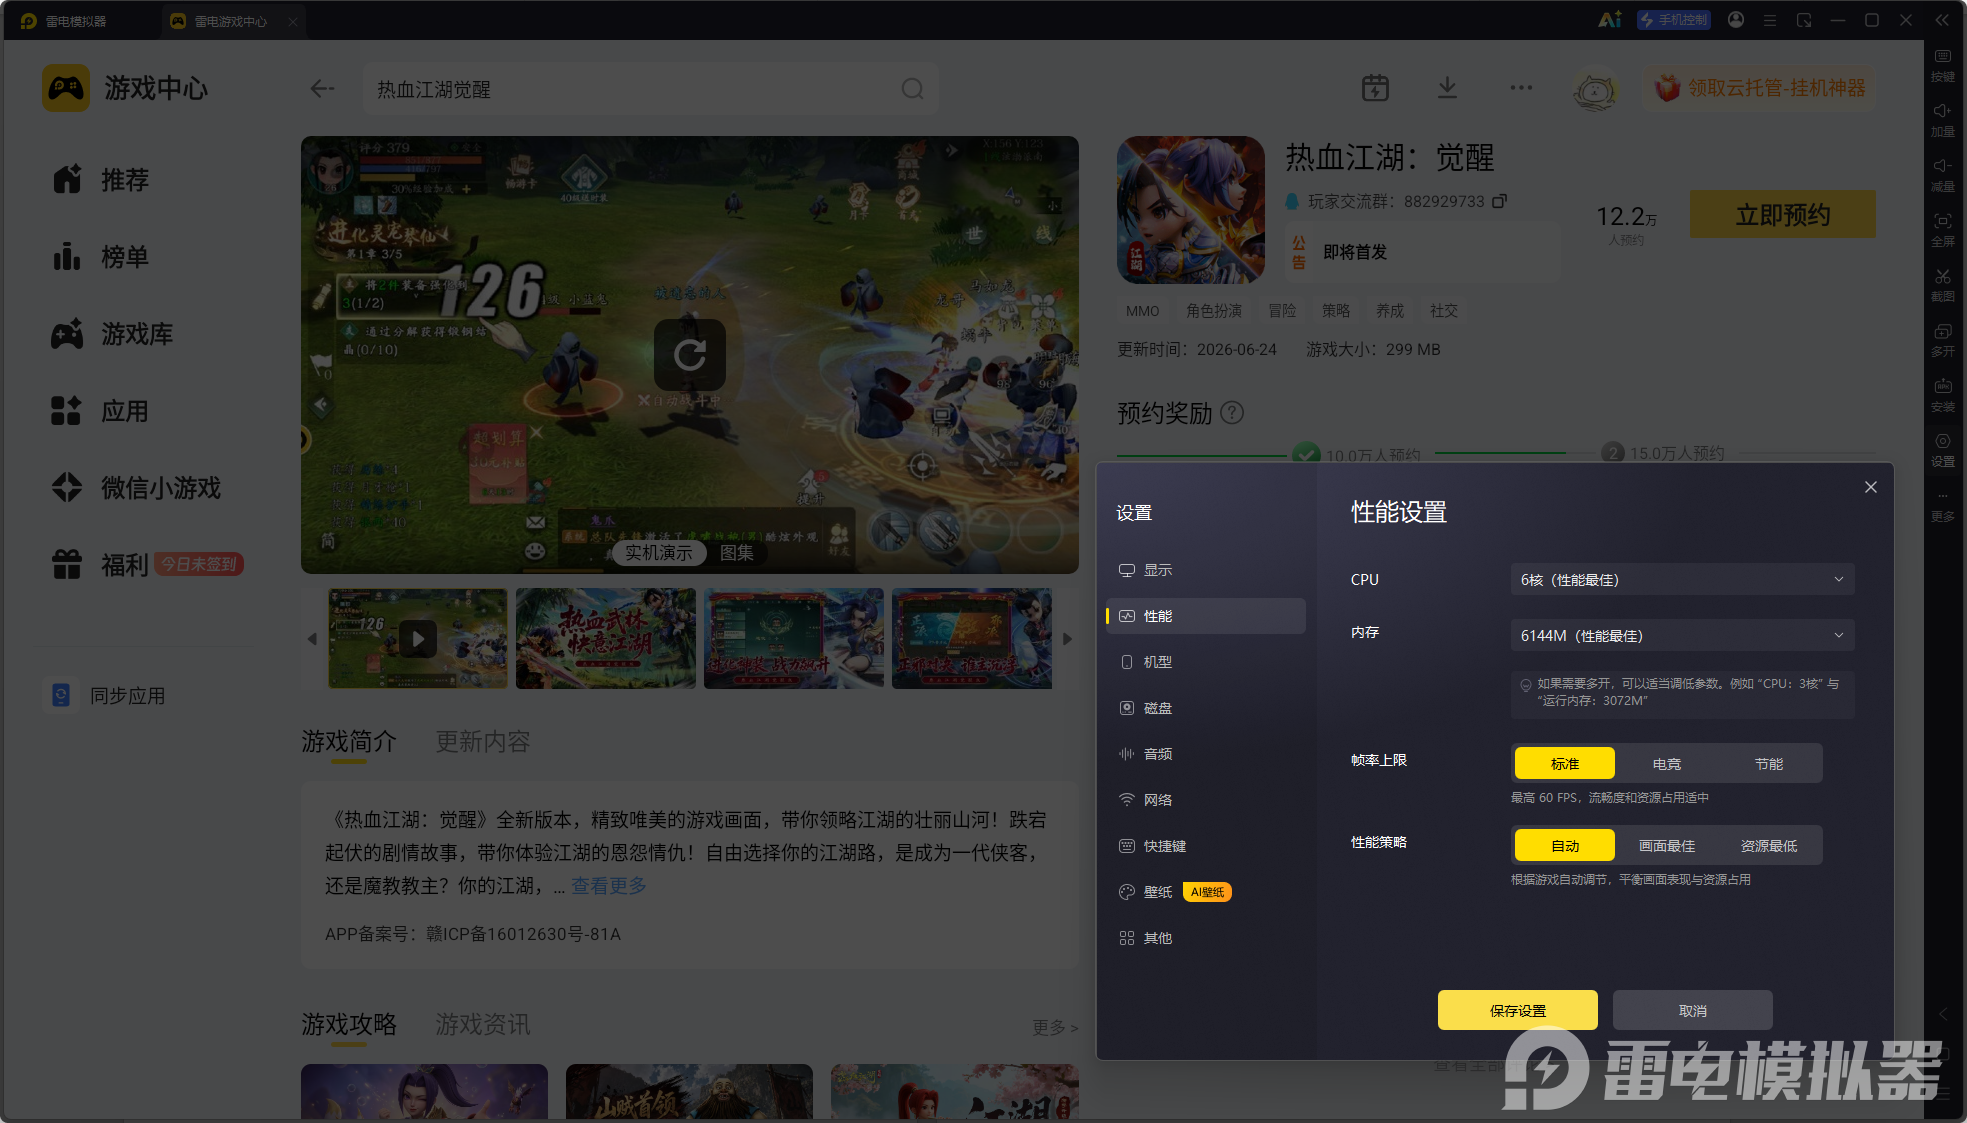Viewport: 1967px width, 1123px height.
Task: Open the 按键 keymapping tool in right sidebar
Action: pos(1942,64)
